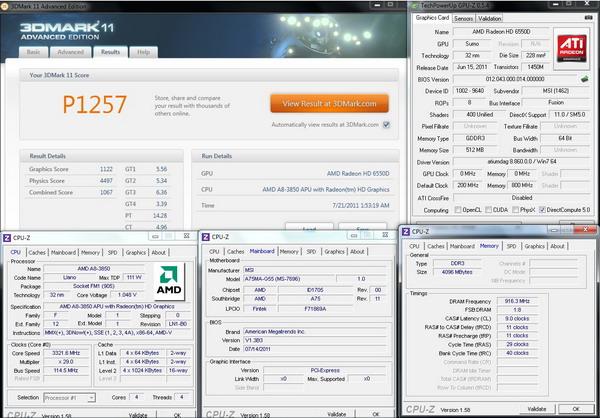Click the Southbridge A75 value
This screenshot has width=600, height=418.
(x=316, y=299)
